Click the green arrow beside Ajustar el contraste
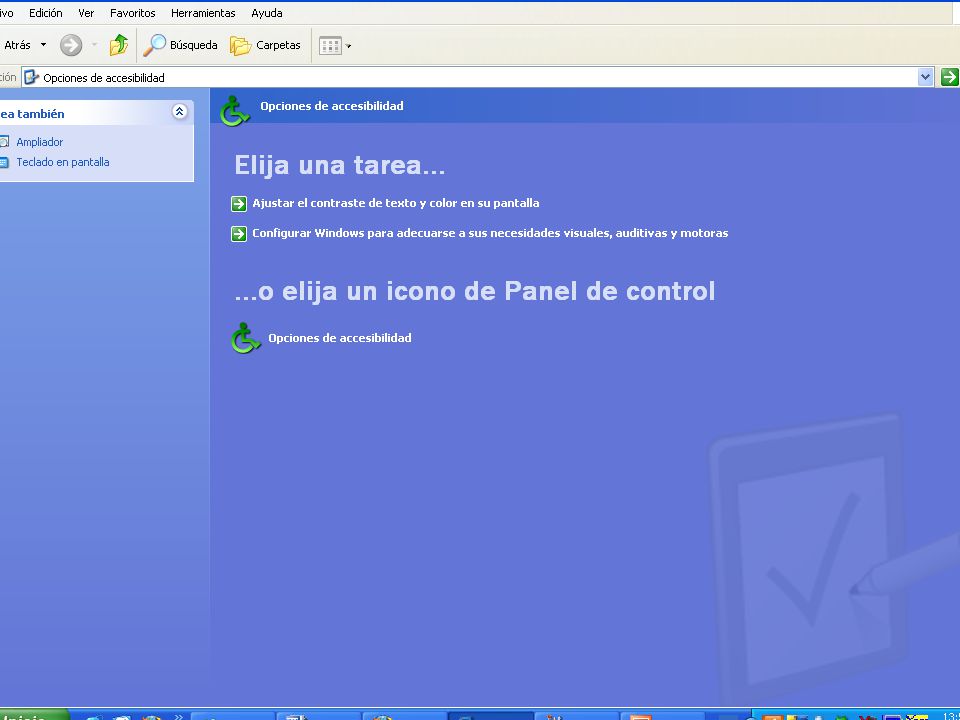 239,204
